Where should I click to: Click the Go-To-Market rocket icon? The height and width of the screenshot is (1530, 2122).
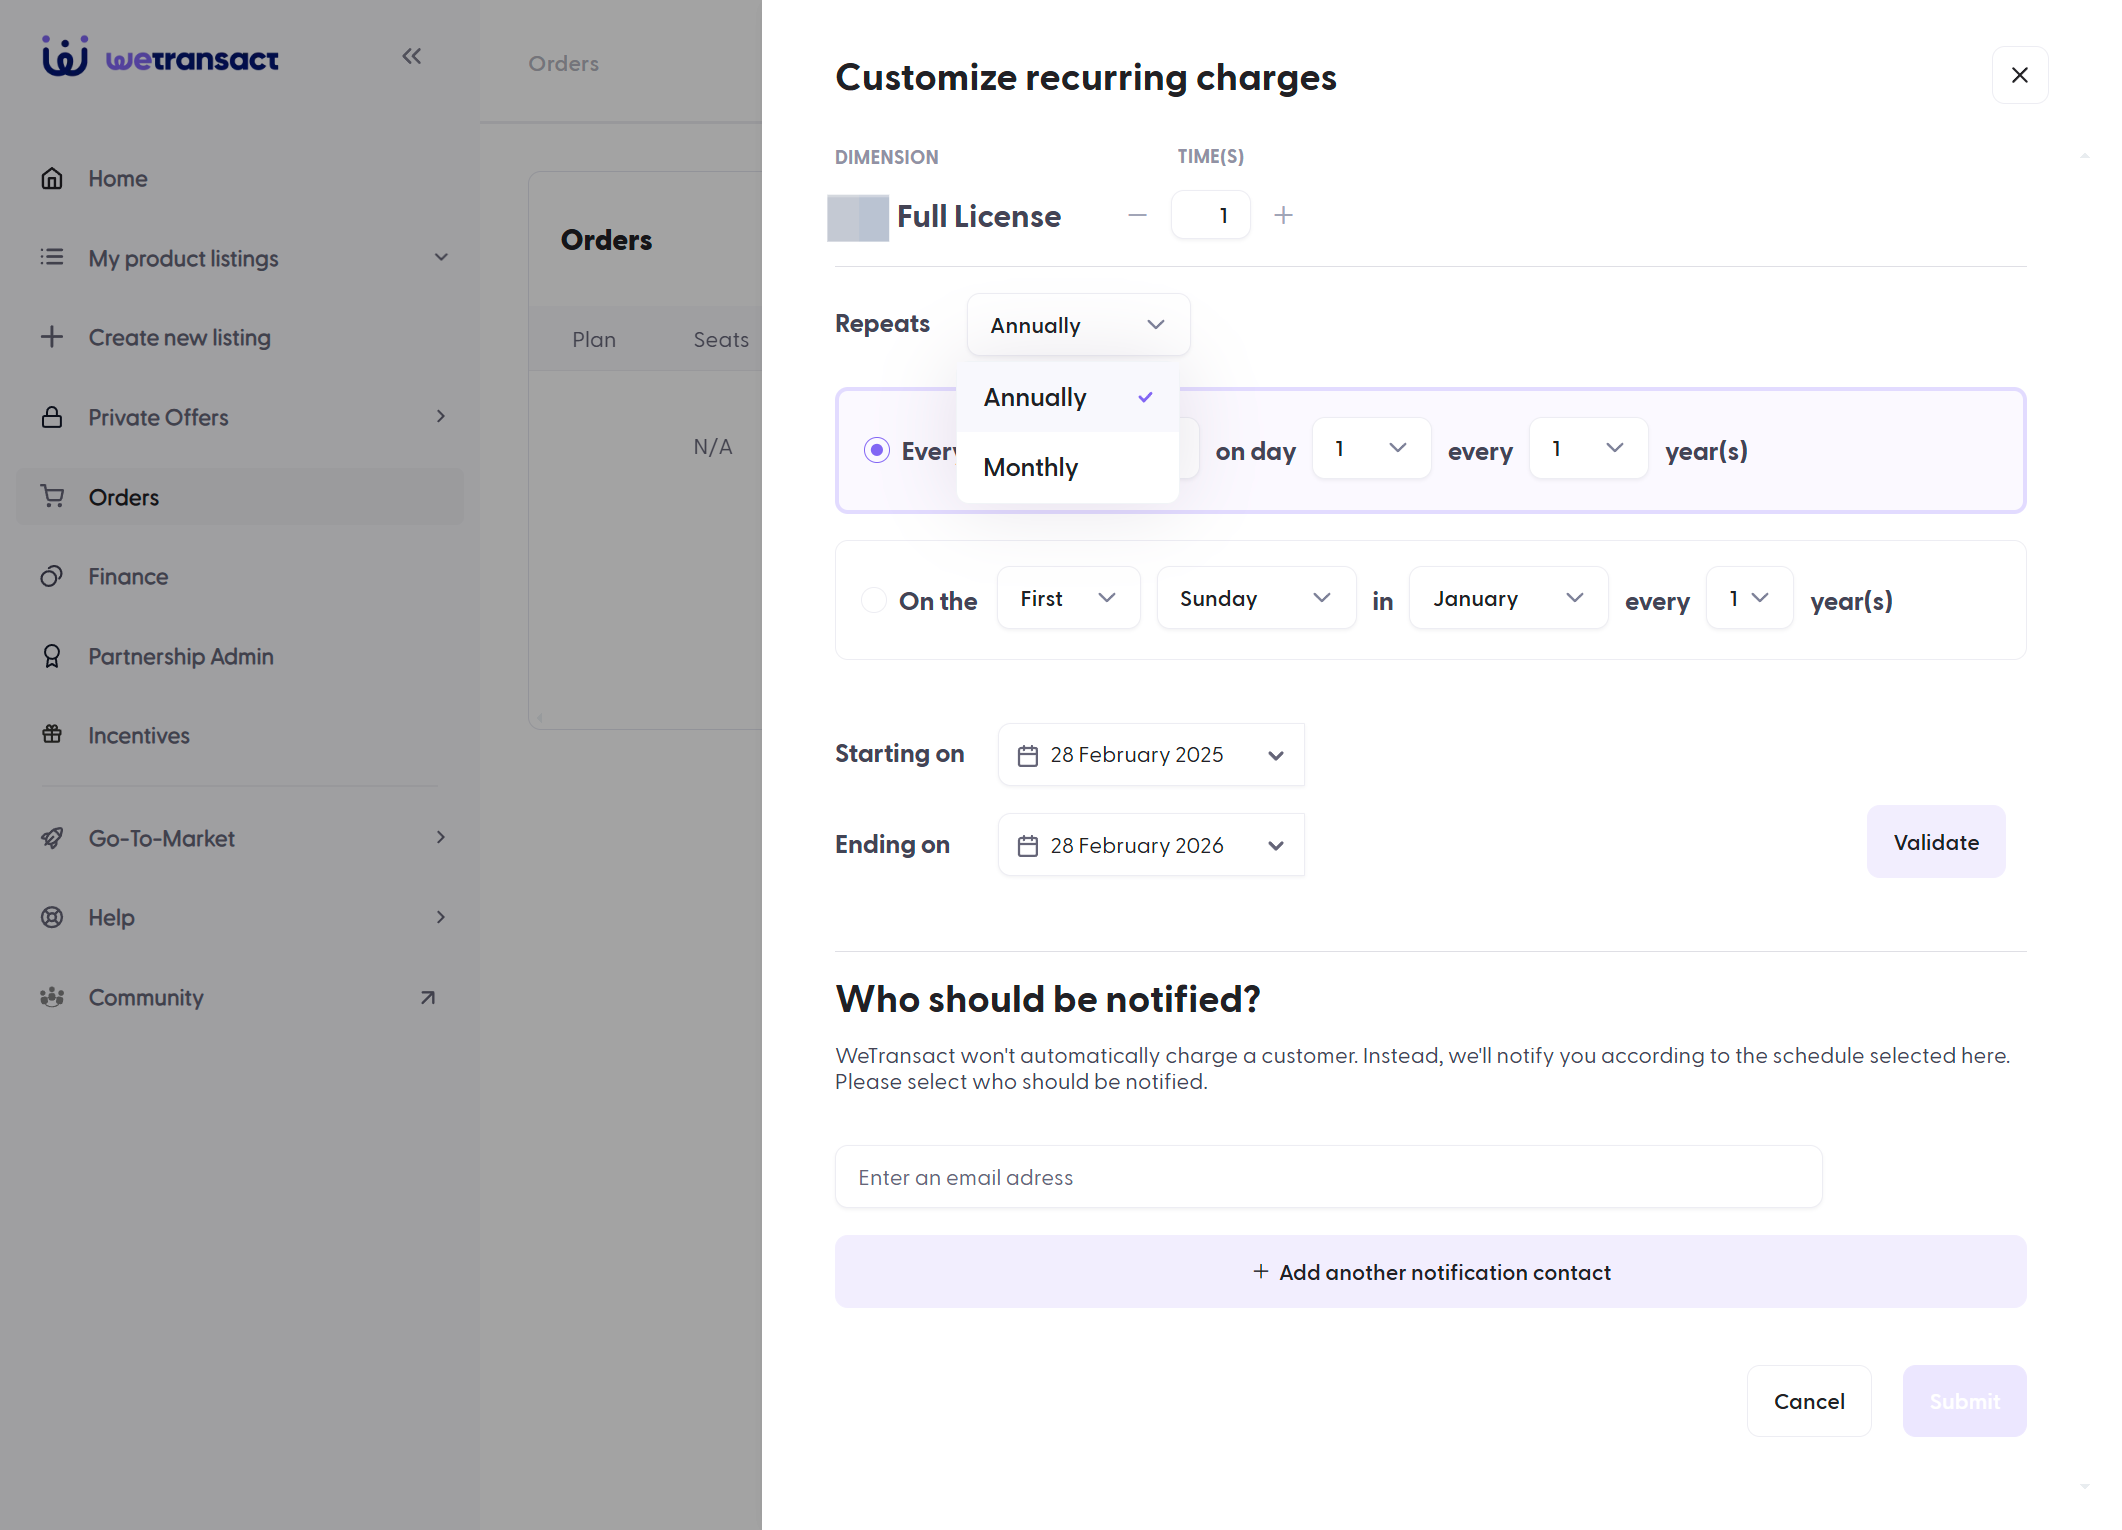point(52,838)
